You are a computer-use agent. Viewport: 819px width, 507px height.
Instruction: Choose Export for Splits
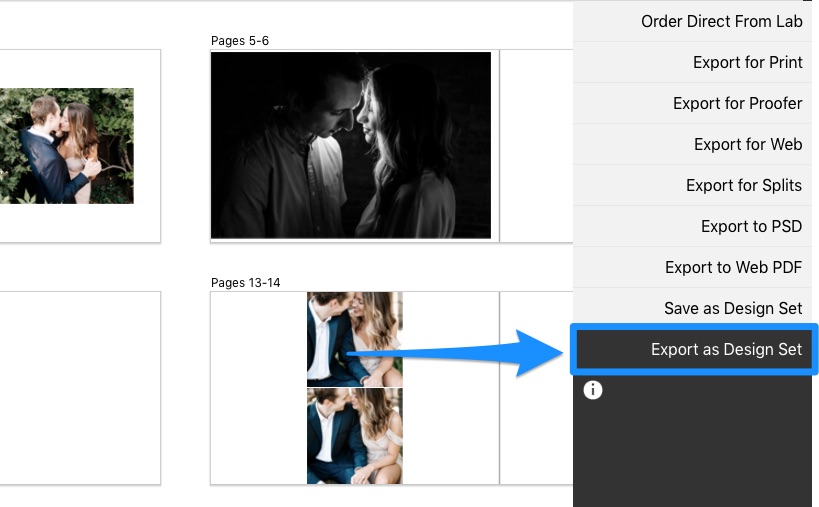692,185
